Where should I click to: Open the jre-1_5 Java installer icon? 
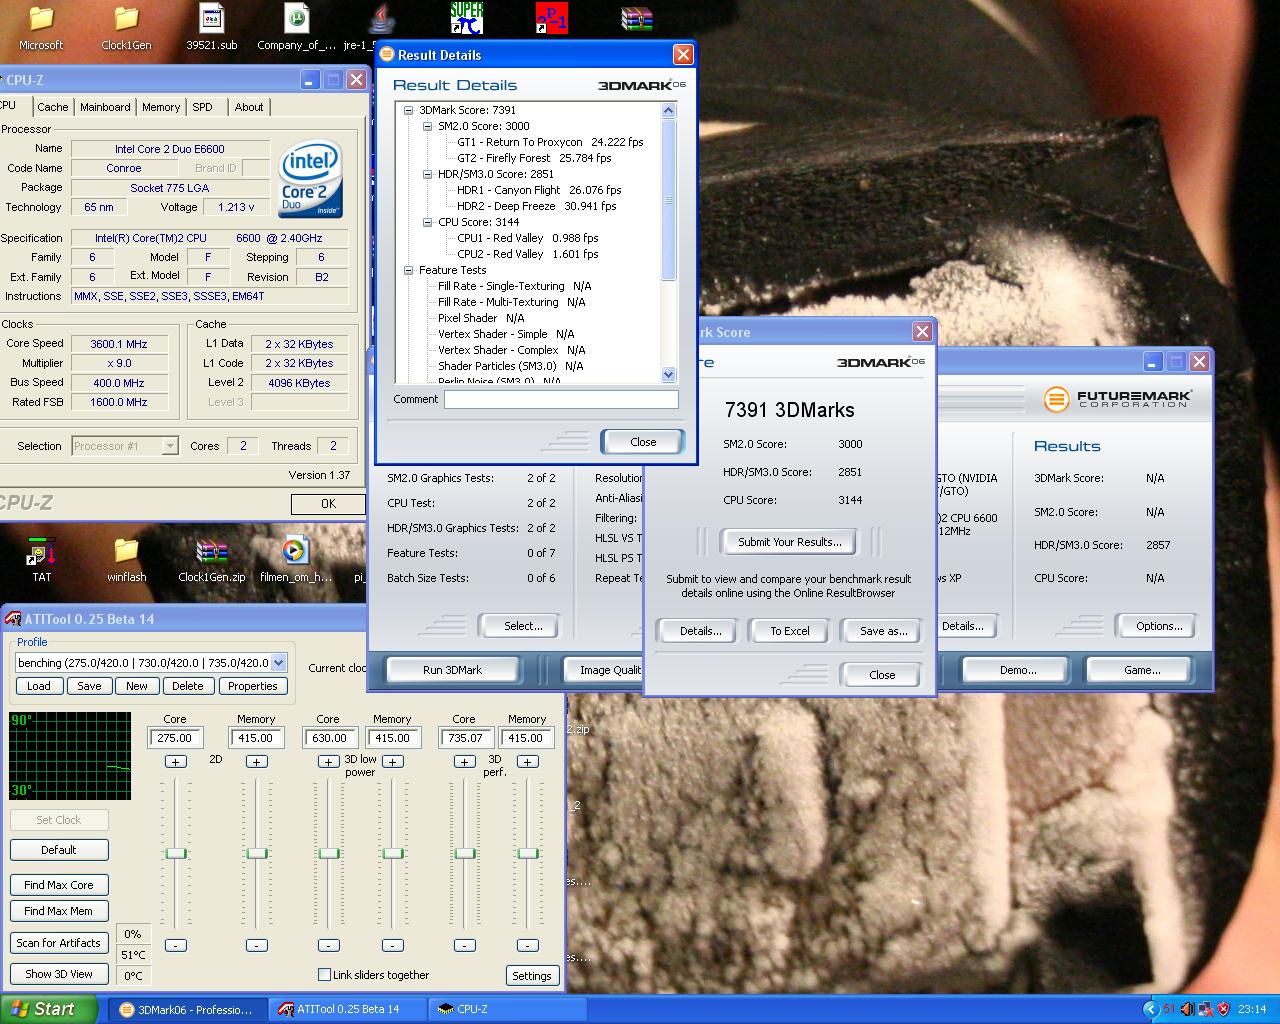click(x=382, y=28)
